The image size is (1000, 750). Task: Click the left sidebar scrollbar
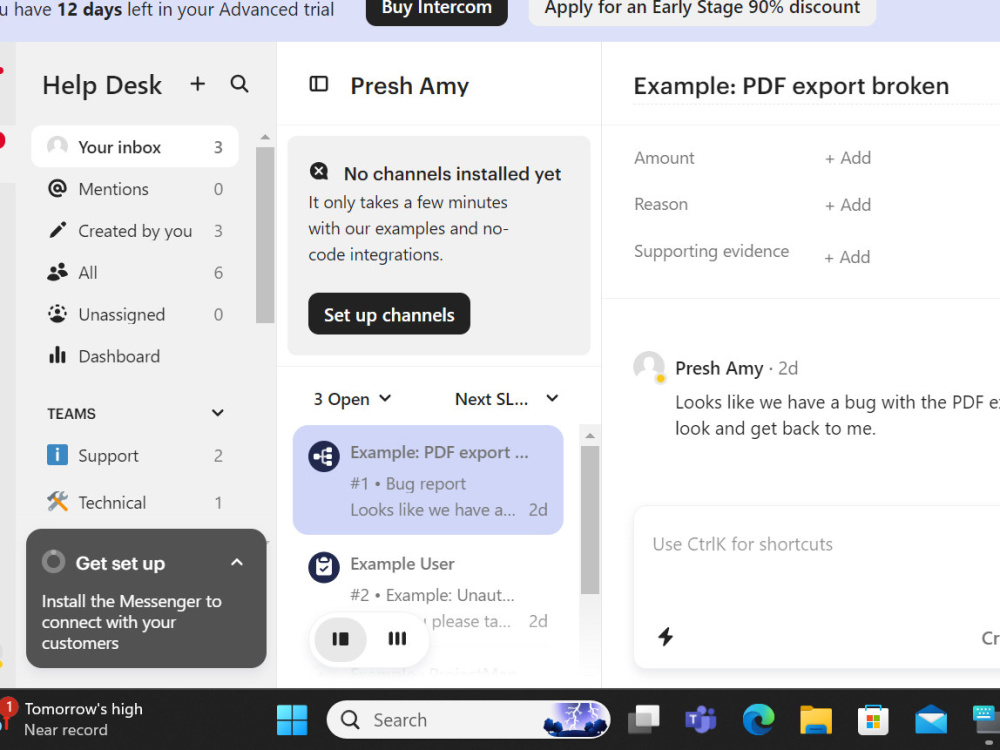tap(265, 235)
